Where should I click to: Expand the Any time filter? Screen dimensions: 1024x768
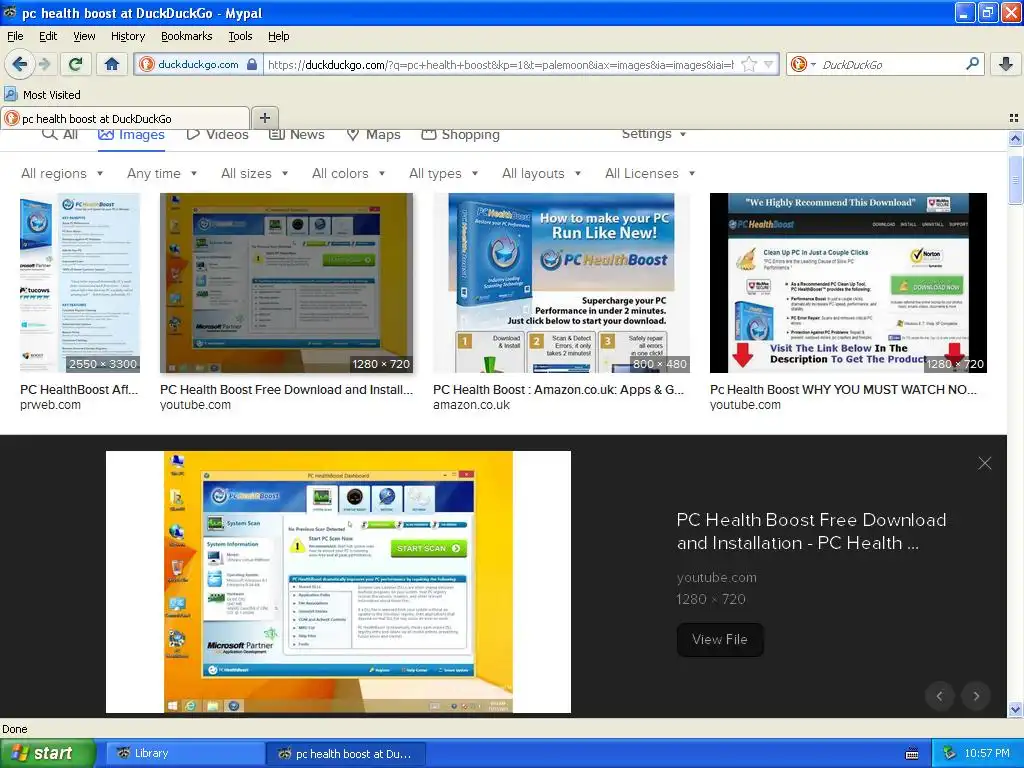point(162,173)
